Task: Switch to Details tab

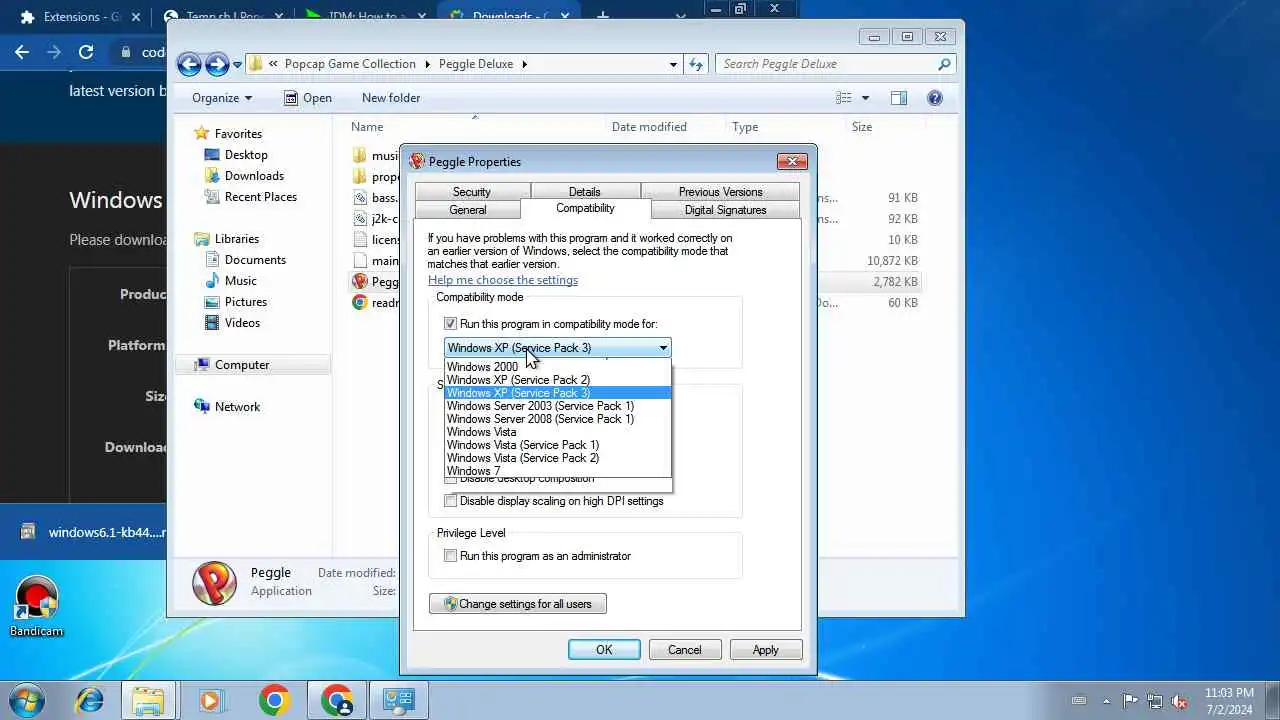Action: coord(585,192)
